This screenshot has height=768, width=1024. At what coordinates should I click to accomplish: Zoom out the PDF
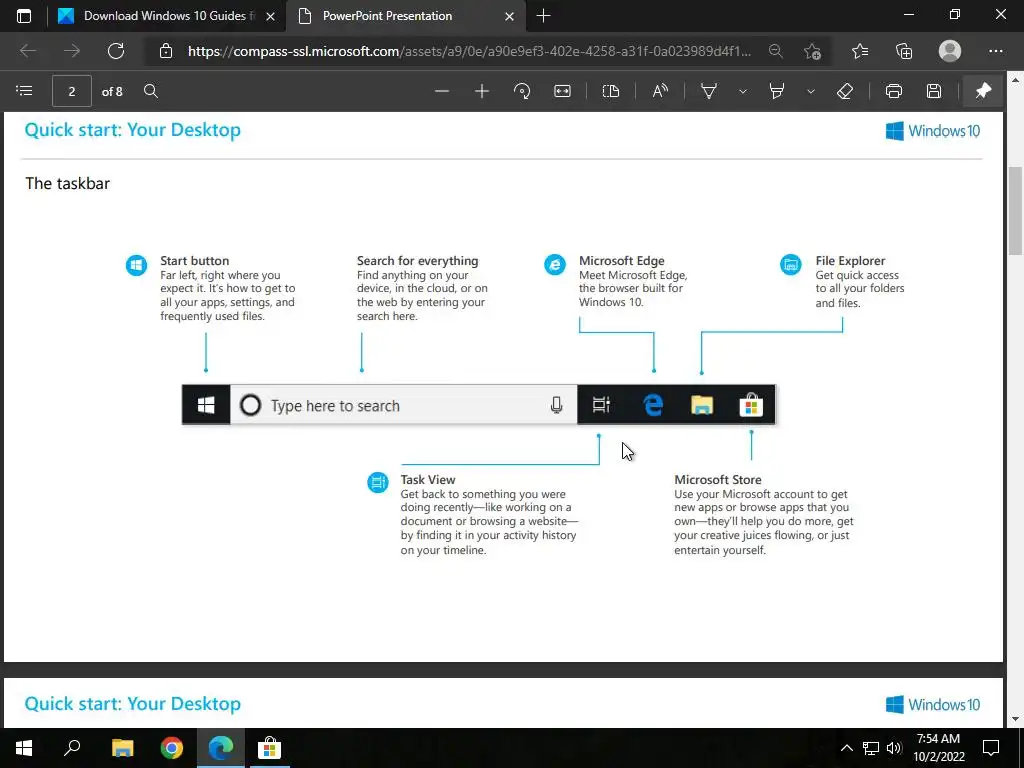(x=442, y=91)
